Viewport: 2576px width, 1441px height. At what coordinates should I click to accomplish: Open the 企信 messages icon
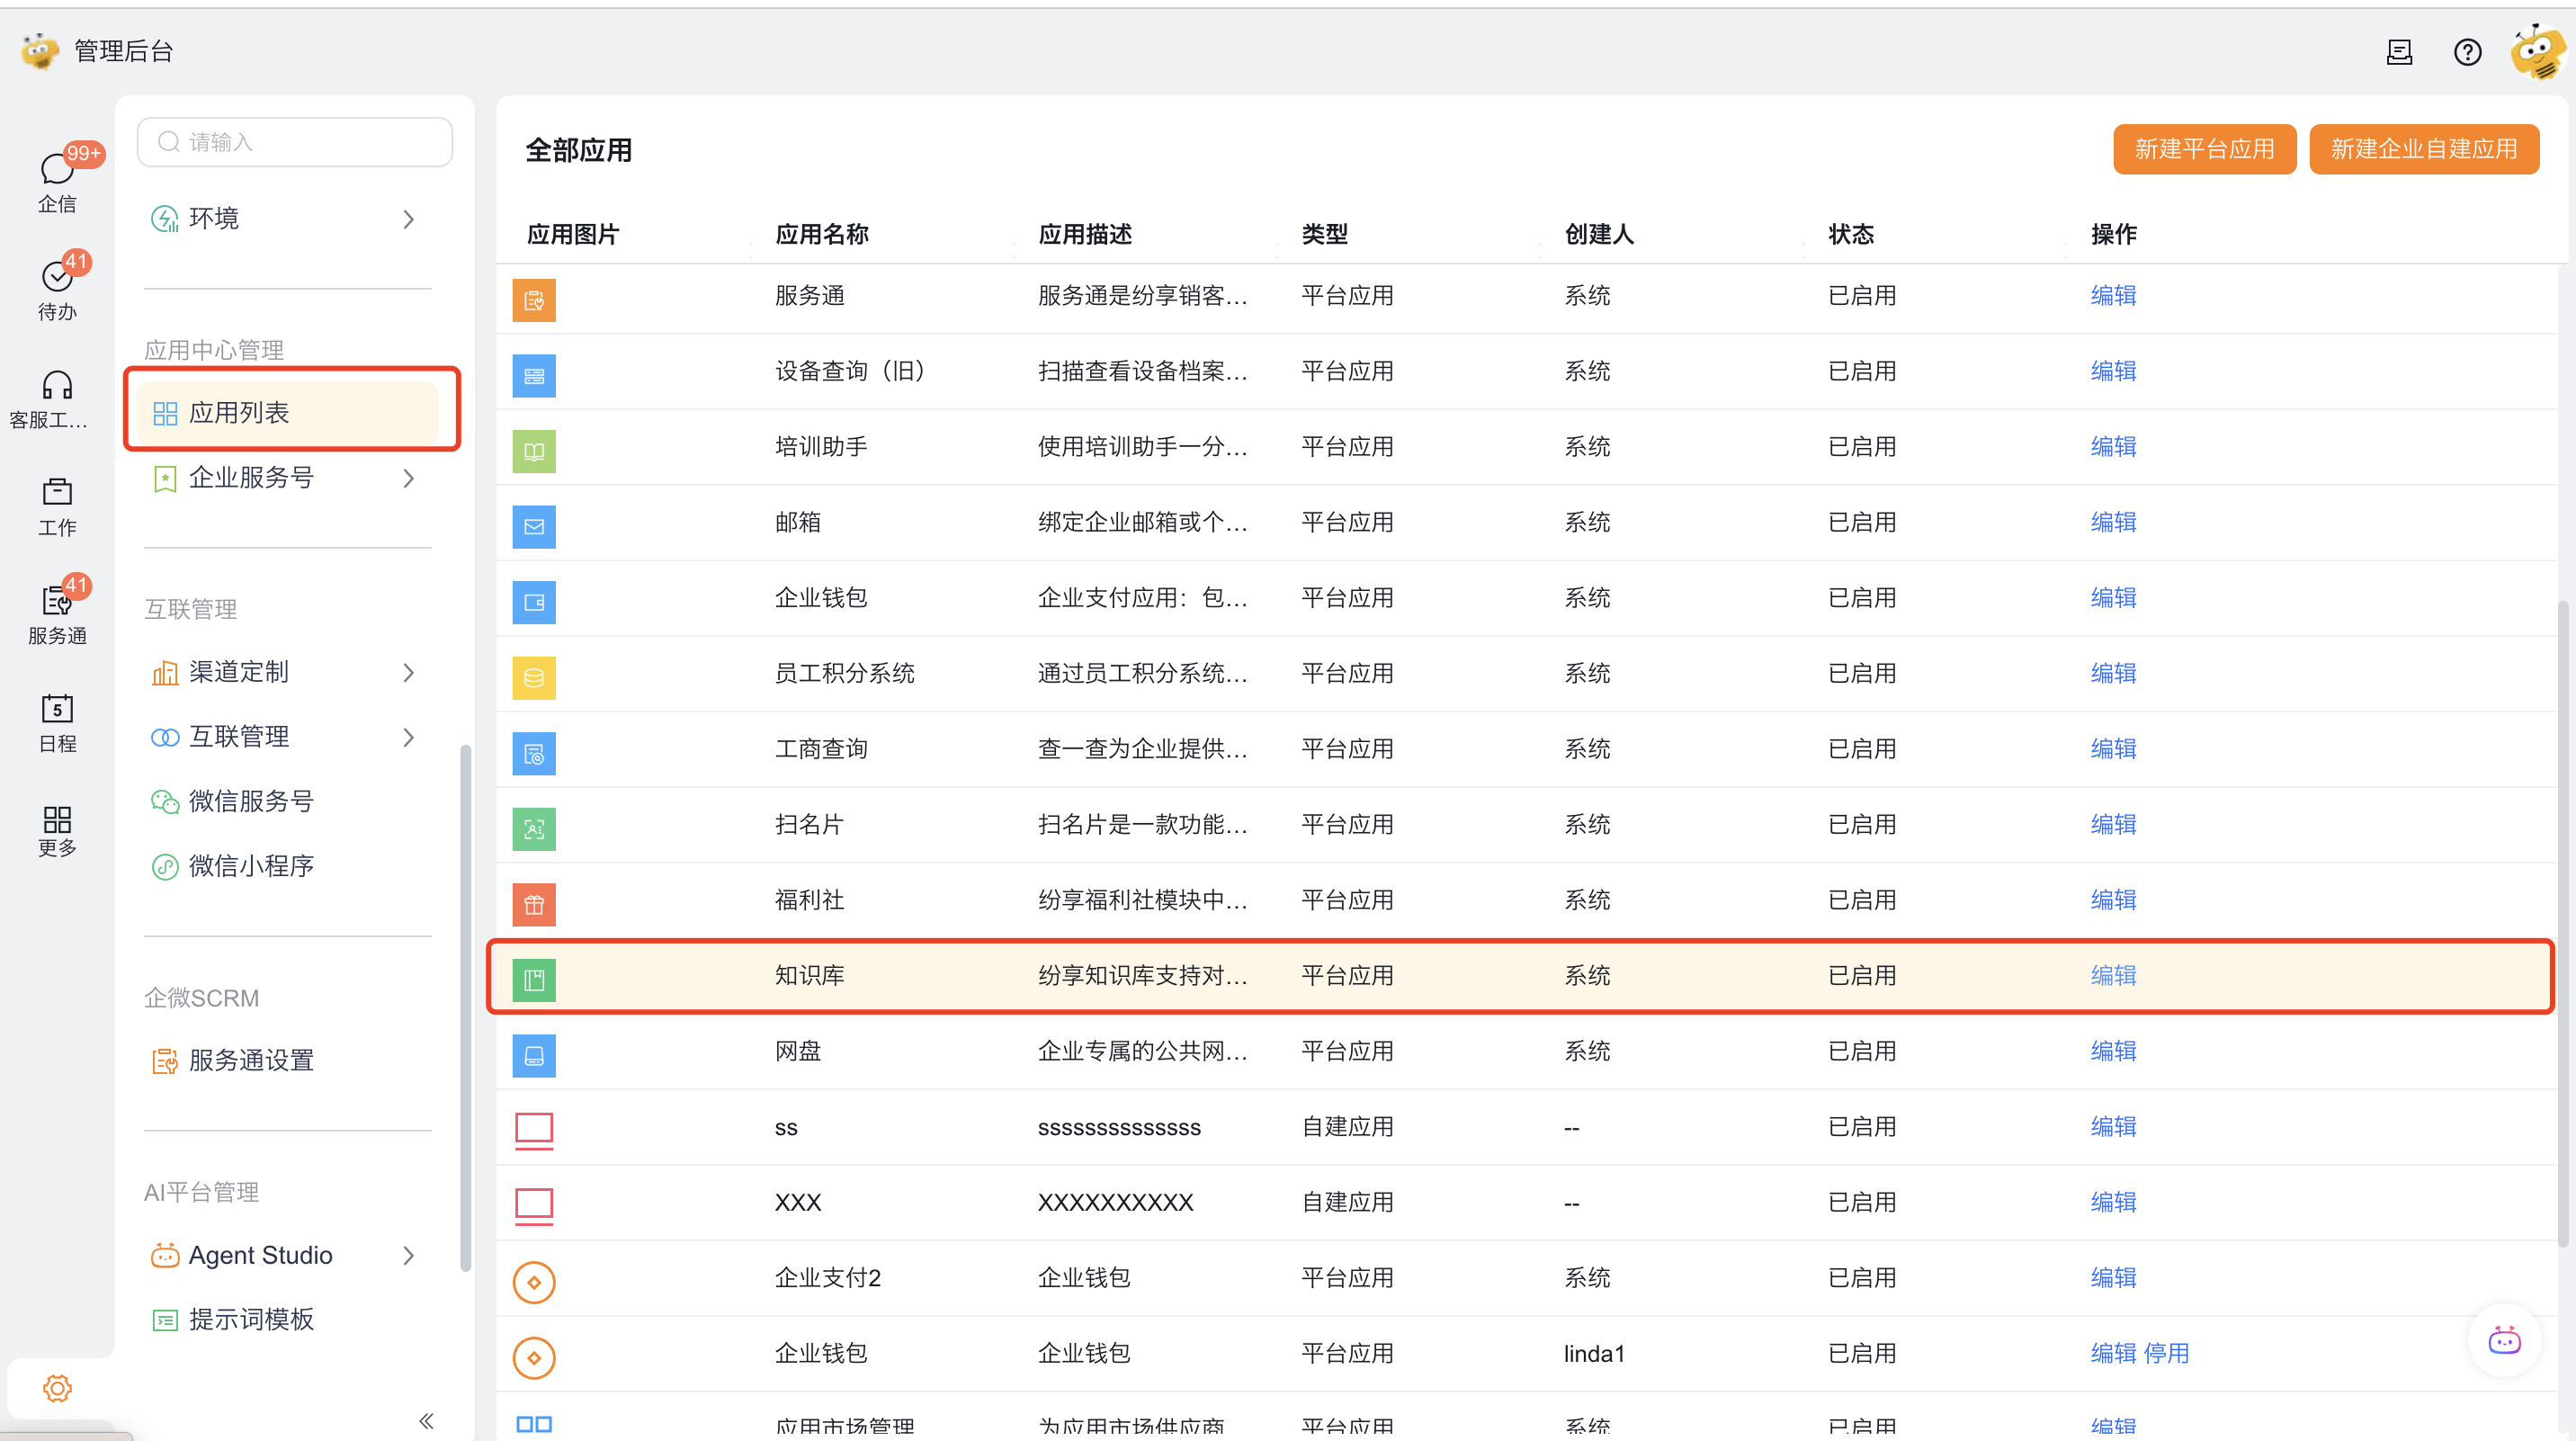[x=57, y=180]
